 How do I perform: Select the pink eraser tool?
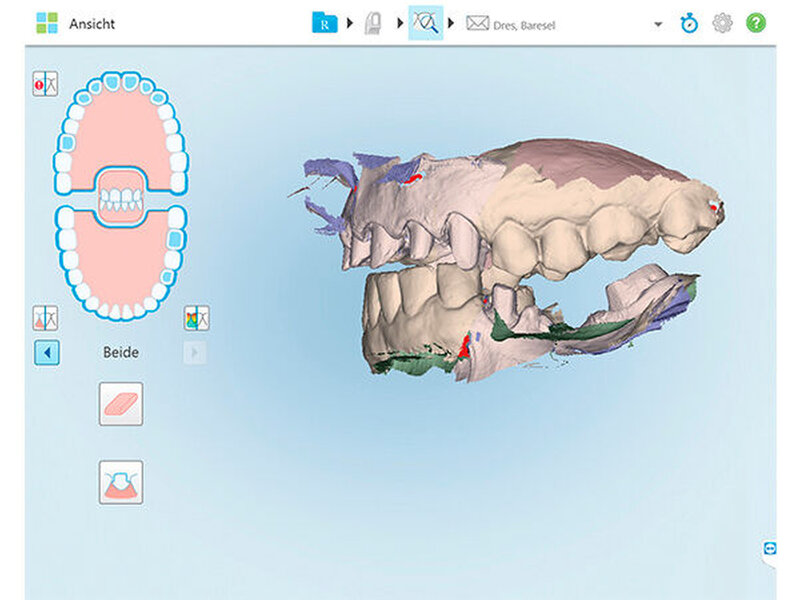[x=121, y=404]
